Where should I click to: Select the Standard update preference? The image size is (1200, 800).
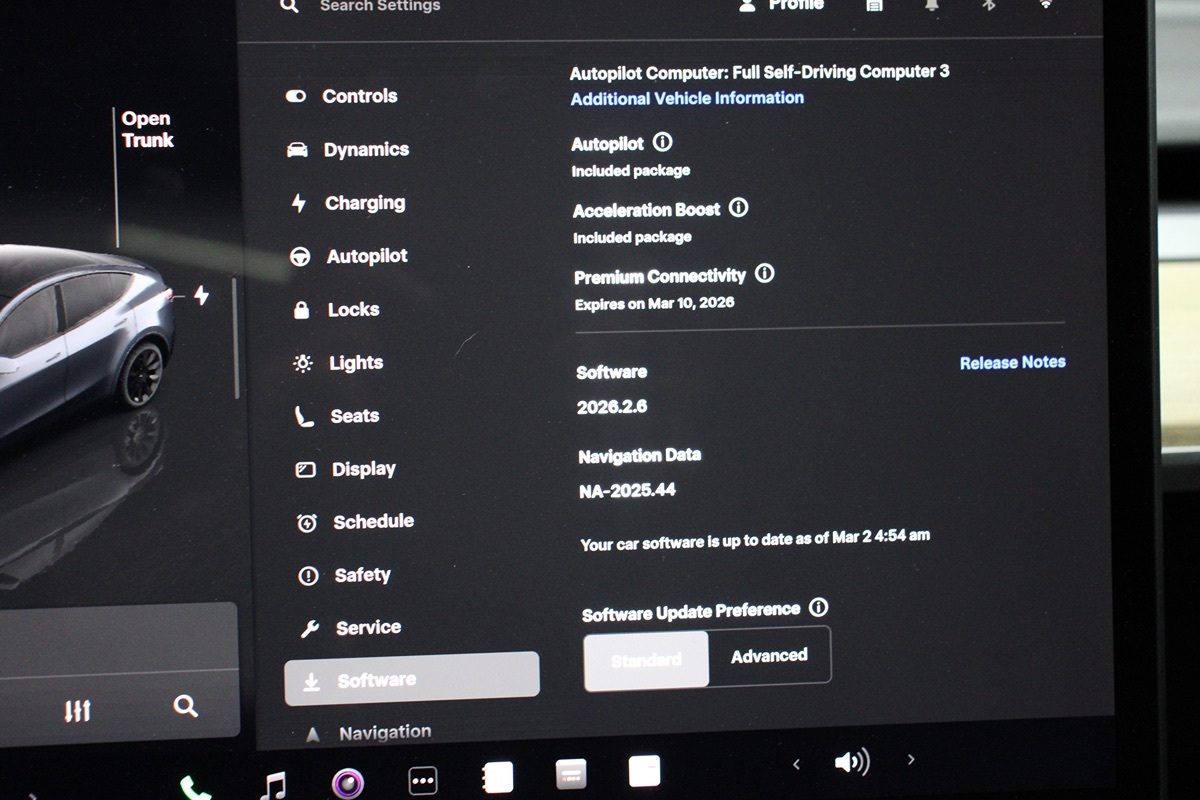coord(646,659)
